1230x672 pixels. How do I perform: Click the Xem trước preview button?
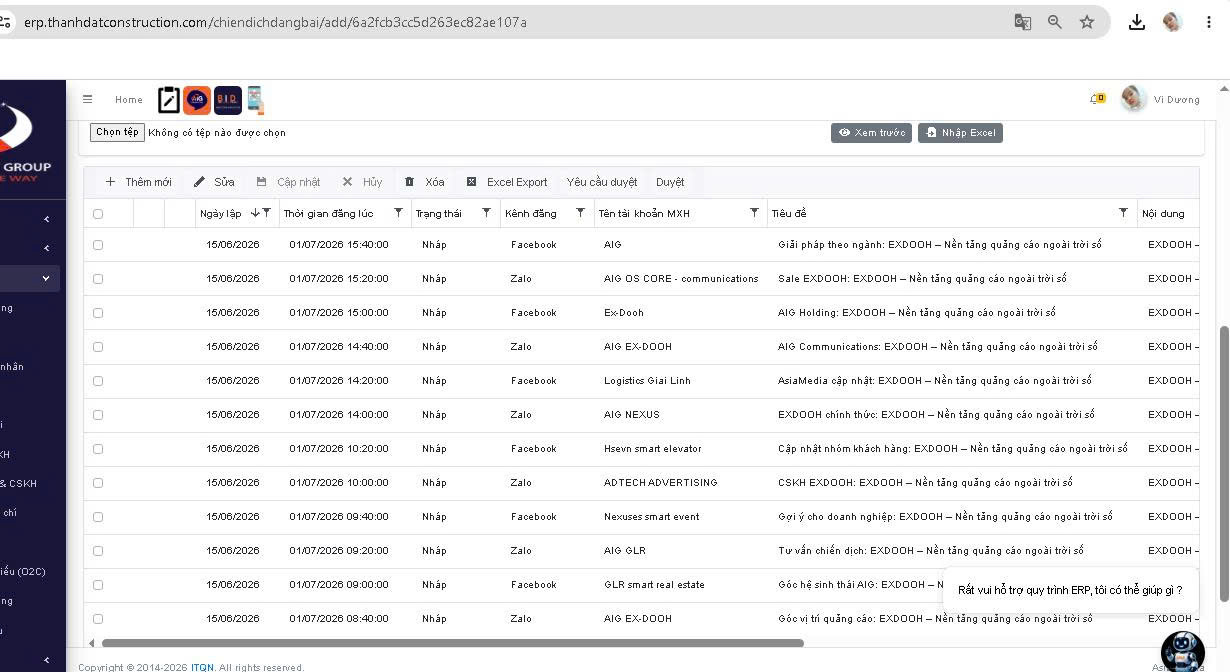pyautogui.click(x=871, y=133)
